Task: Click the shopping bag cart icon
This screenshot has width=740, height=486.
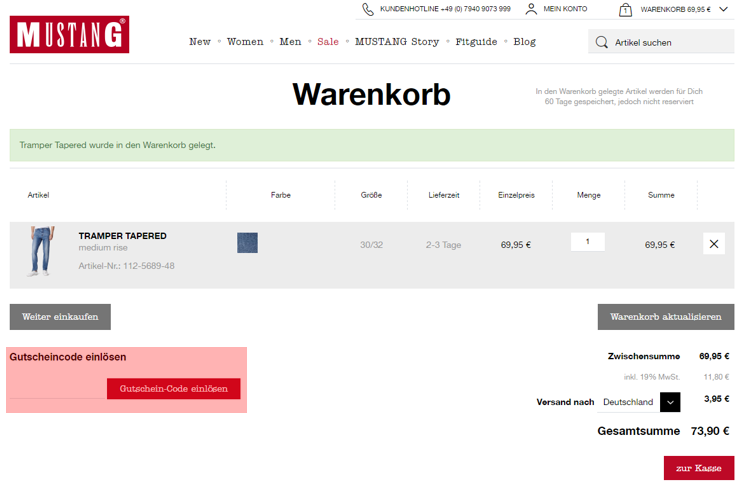Action: [625, 9]
